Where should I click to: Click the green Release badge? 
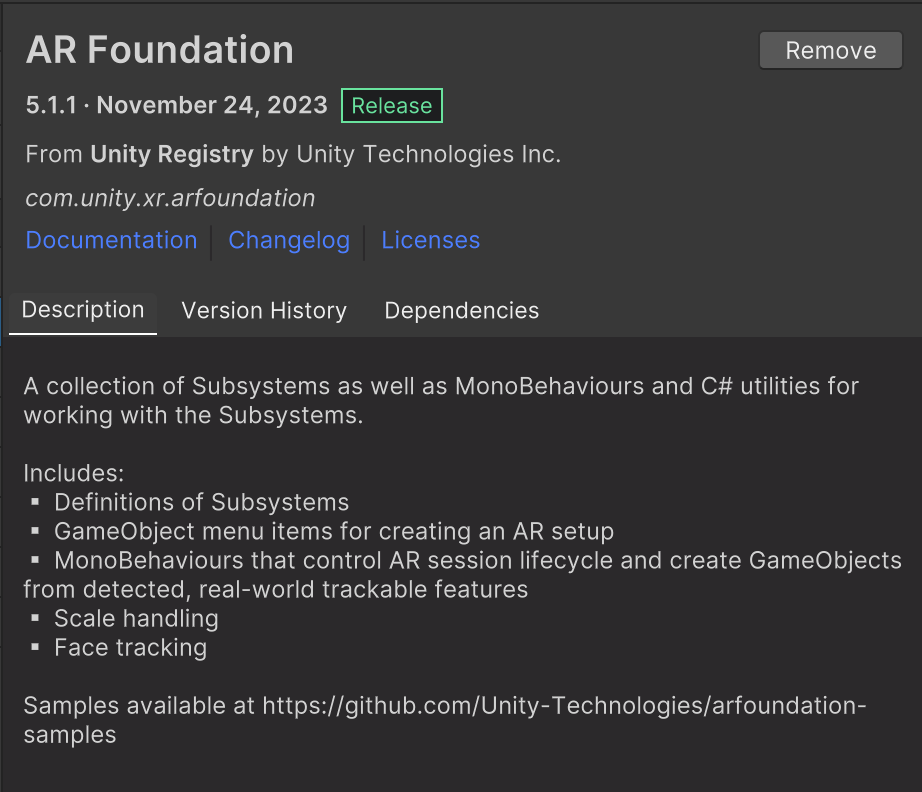pyautogui.click(x=391, y=104)
